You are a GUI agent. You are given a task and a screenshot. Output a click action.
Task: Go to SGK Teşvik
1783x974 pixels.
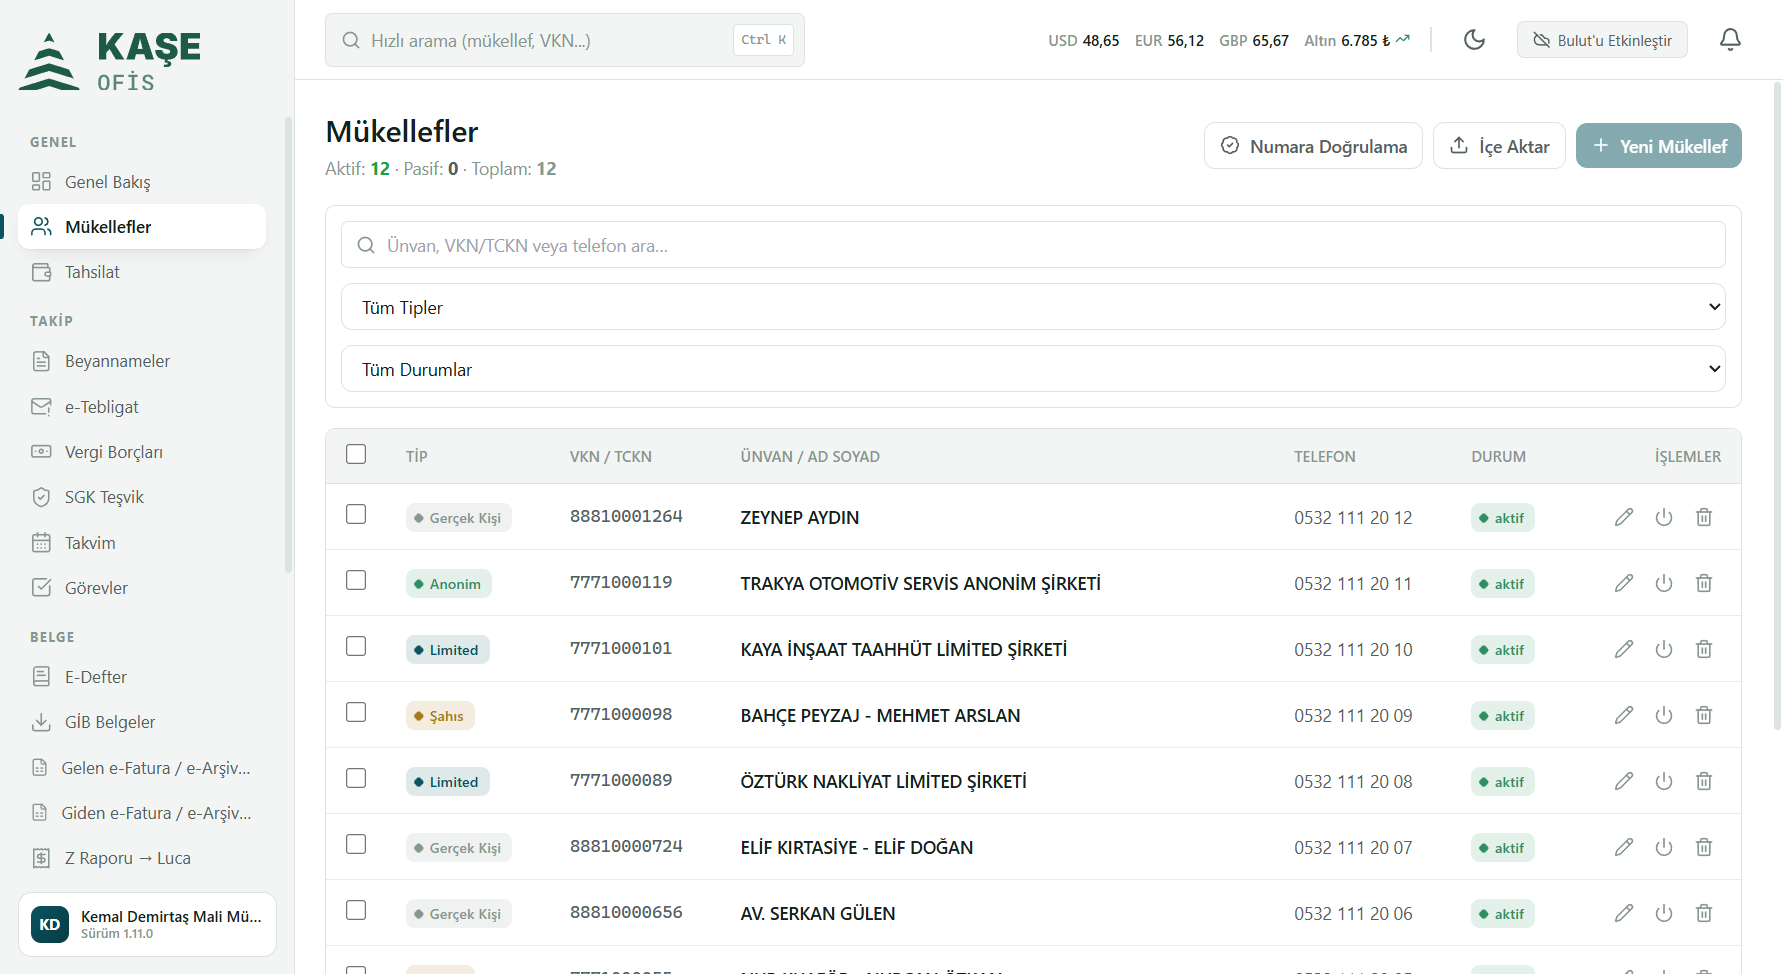[142, 497]
